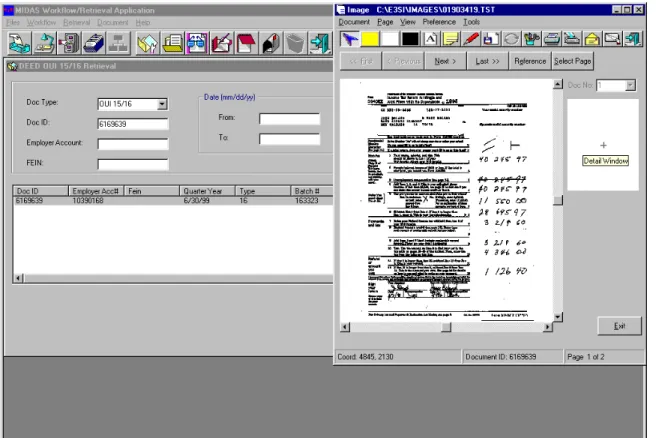
Task: Expand the Doc No dropdown
Action: 630,85
